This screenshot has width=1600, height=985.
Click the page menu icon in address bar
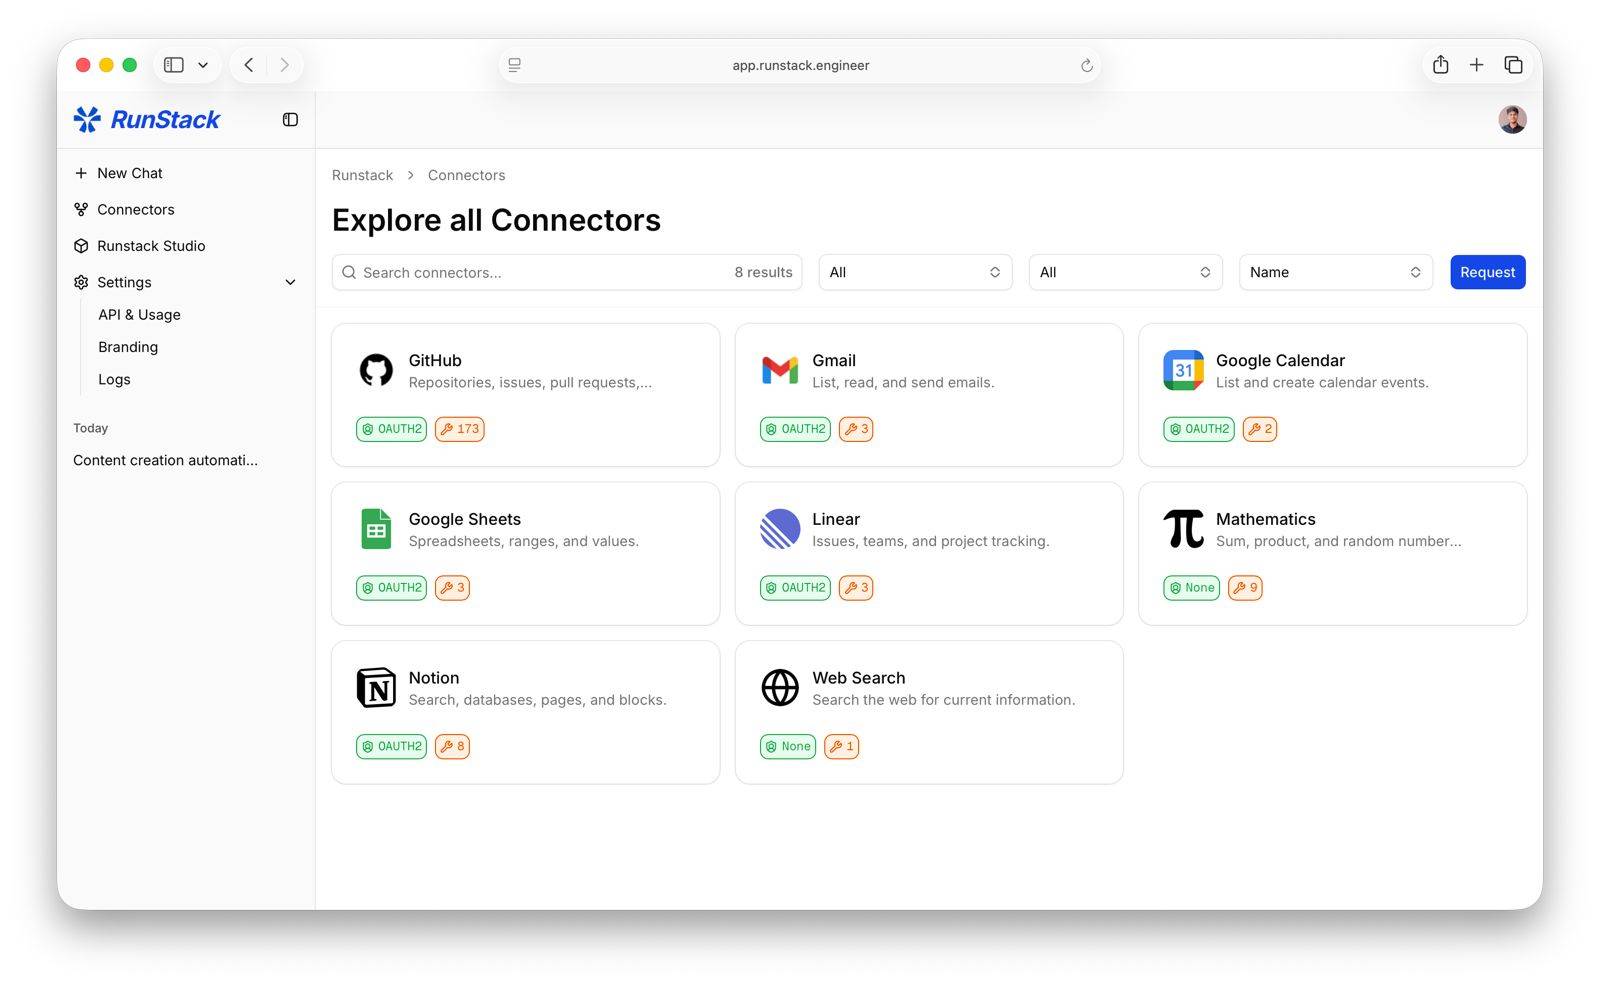[x=514, y=65]
